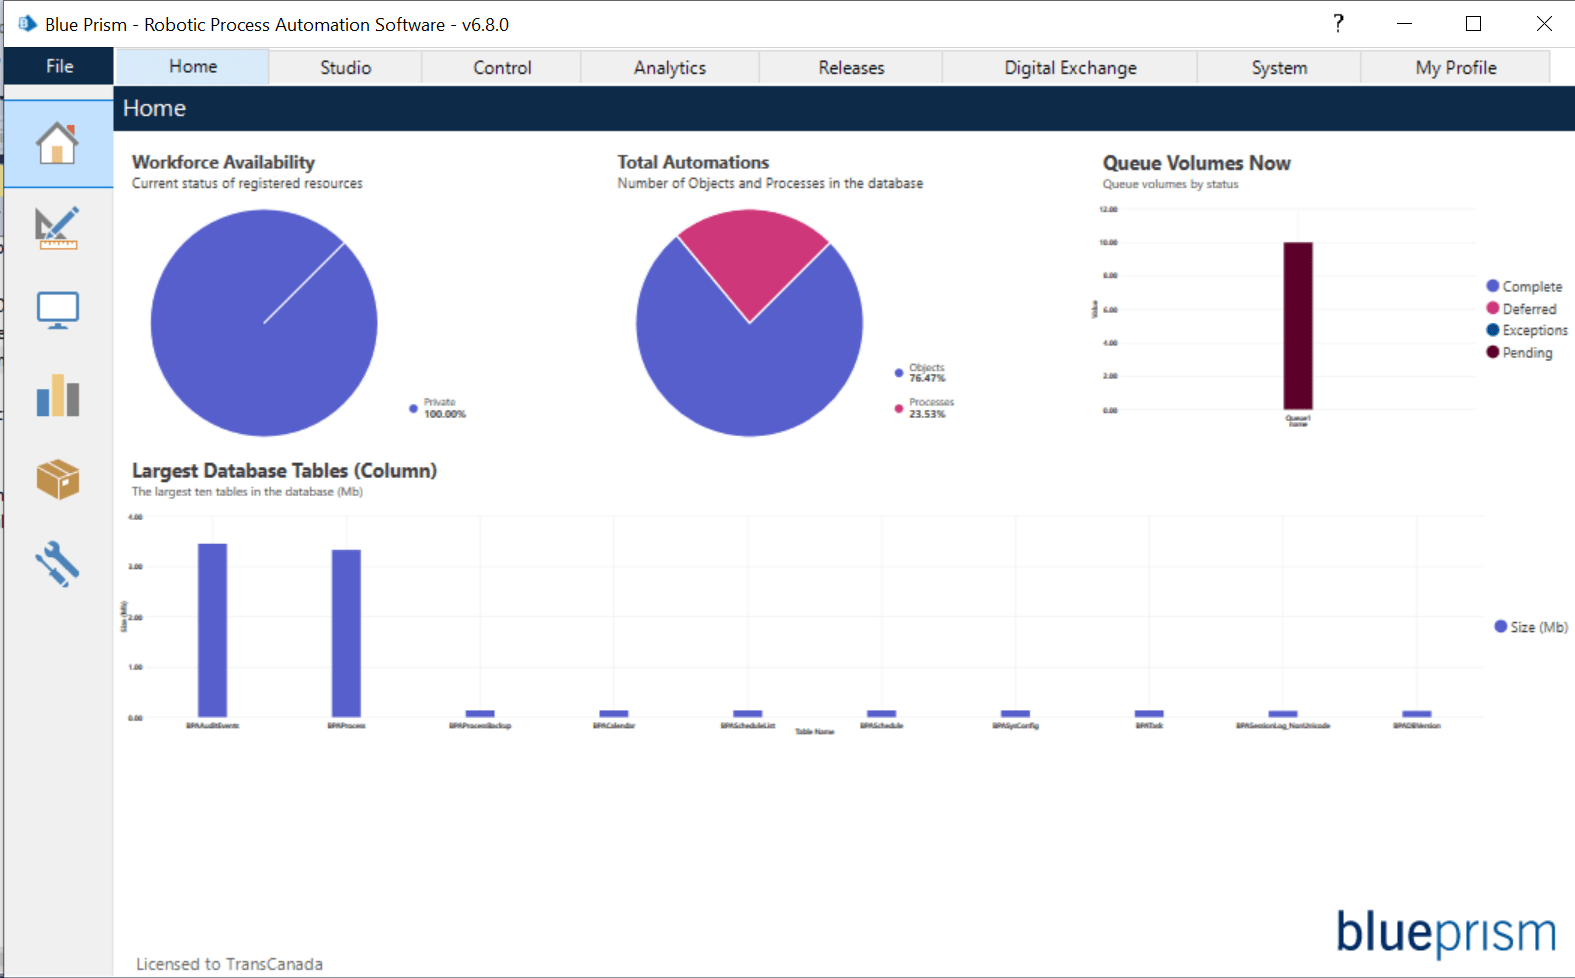Click the Blue Prism title bar logo
The width and height of the screenshot is (1575, 978).
click(27, 23)
